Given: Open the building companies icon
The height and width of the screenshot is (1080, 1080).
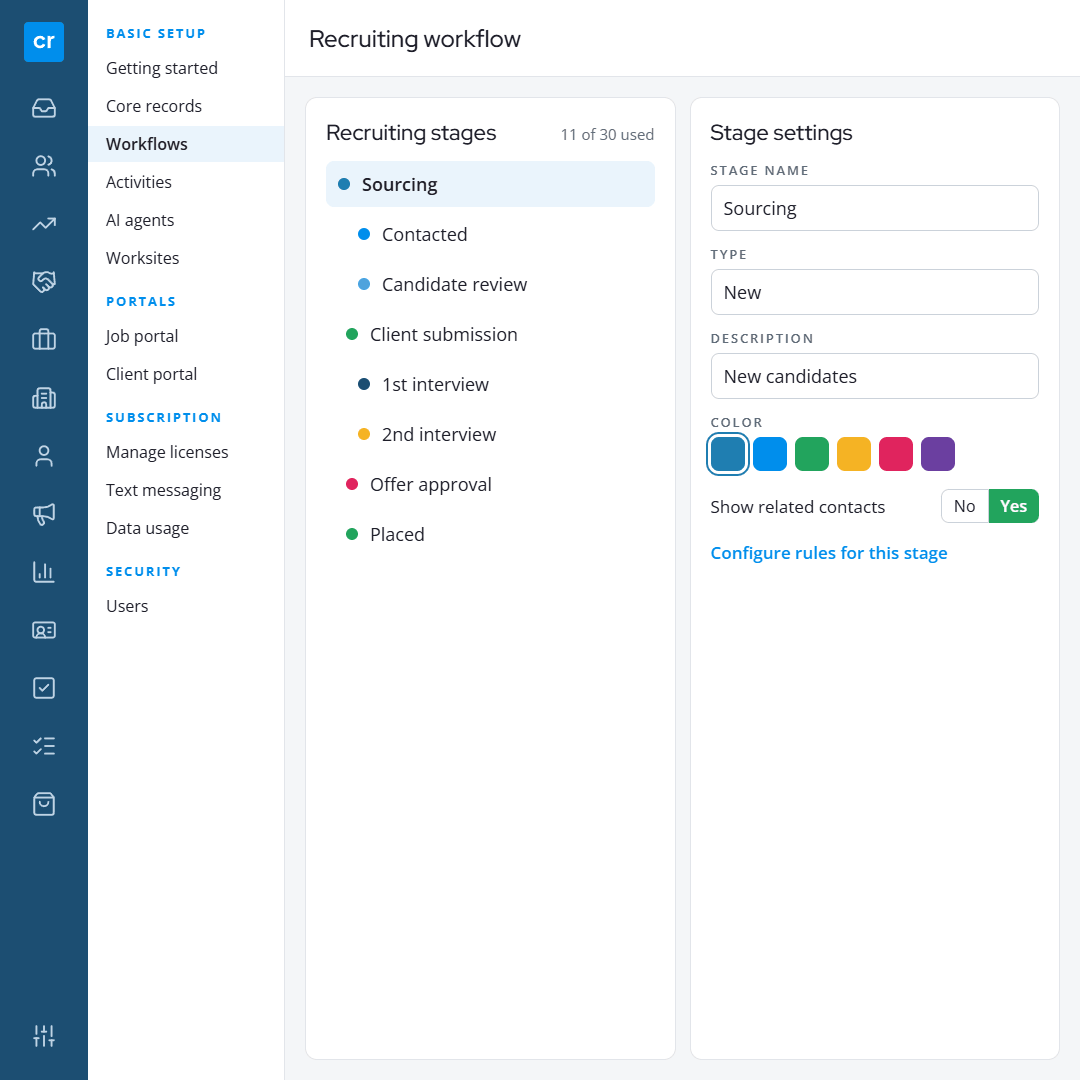Looking at the screenshot, I should point(44,398).
